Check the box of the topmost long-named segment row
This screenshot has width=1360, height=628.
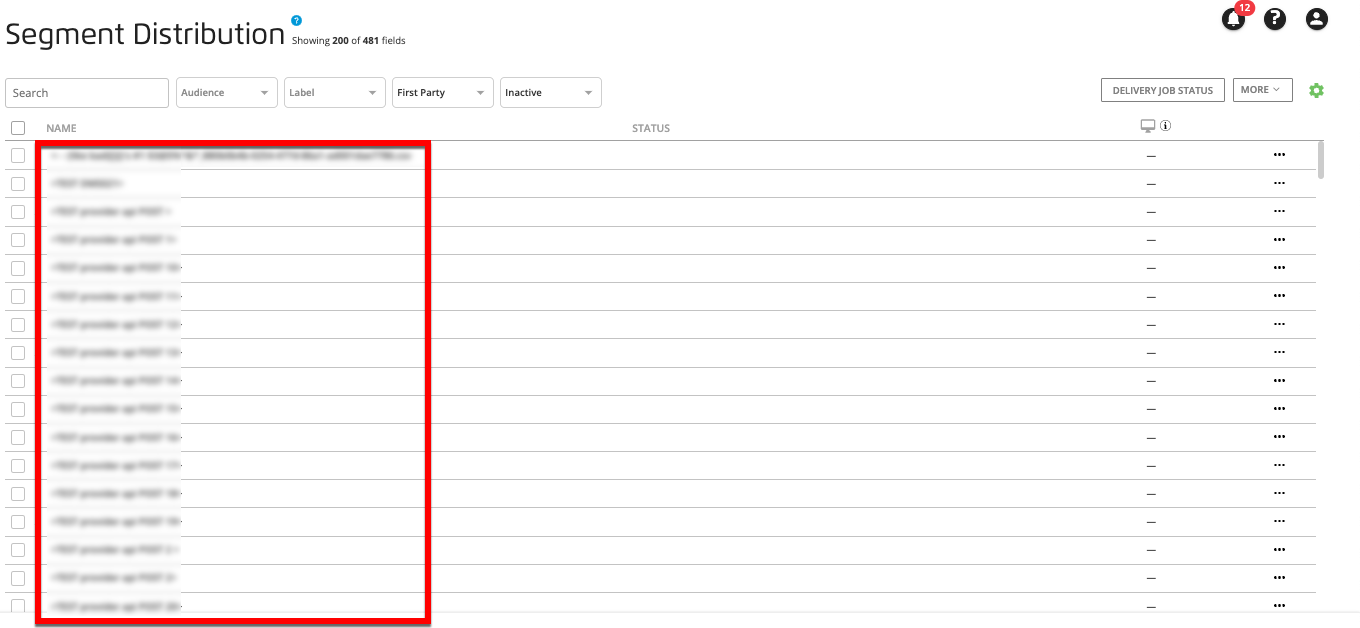coord(18,156)
